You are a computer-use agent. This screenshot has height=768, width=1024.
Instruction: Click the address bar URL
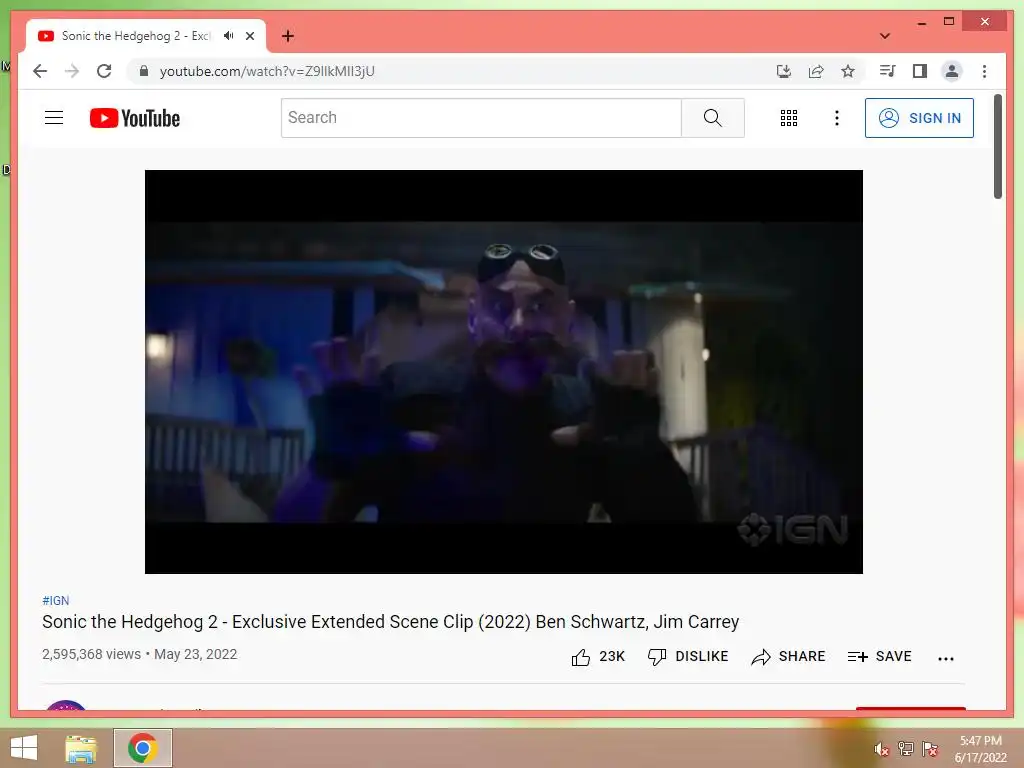[x=267, y=71]
